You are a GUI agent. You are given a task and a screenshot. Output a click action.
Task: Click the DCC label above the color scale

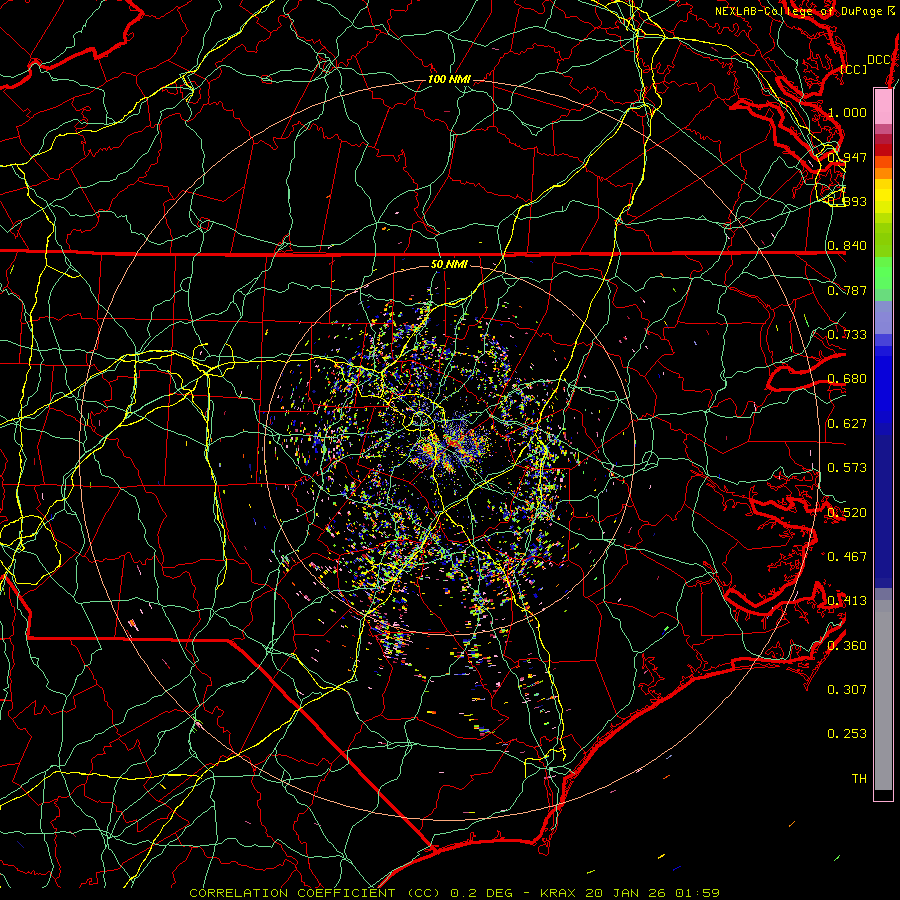(879, 60)
